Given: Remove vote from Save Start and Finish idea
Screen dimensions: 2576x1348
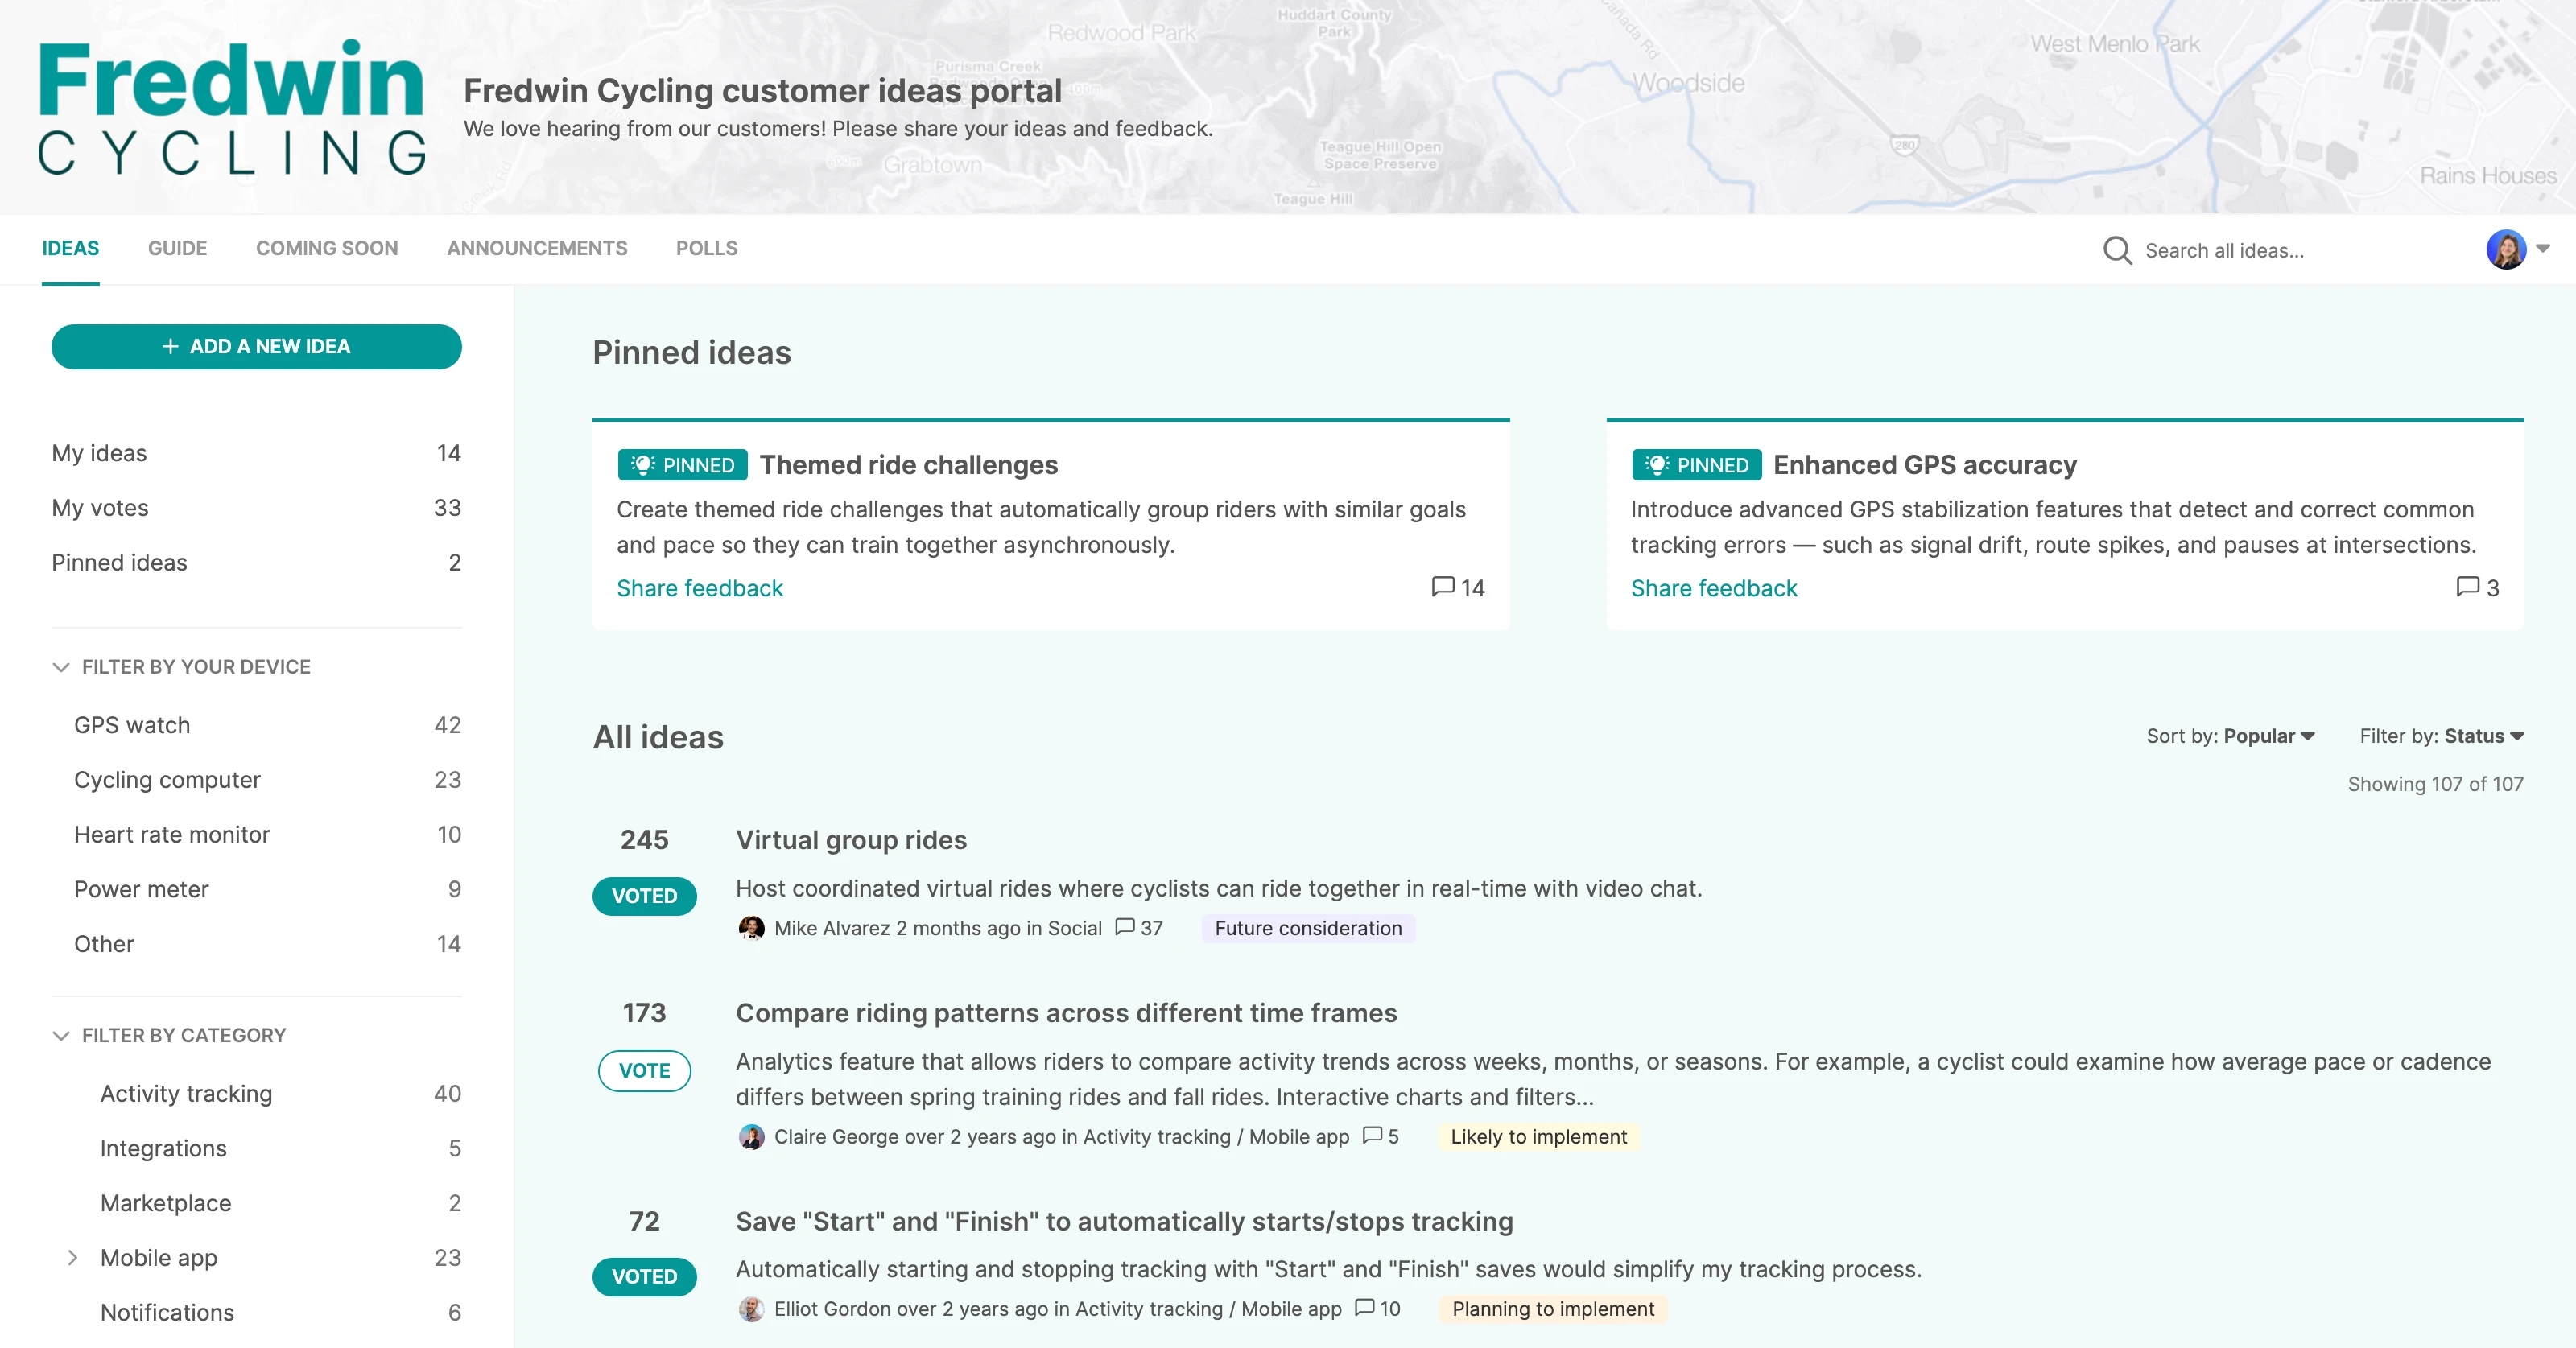Looking at the screenshot, I should click(644, 1277).
